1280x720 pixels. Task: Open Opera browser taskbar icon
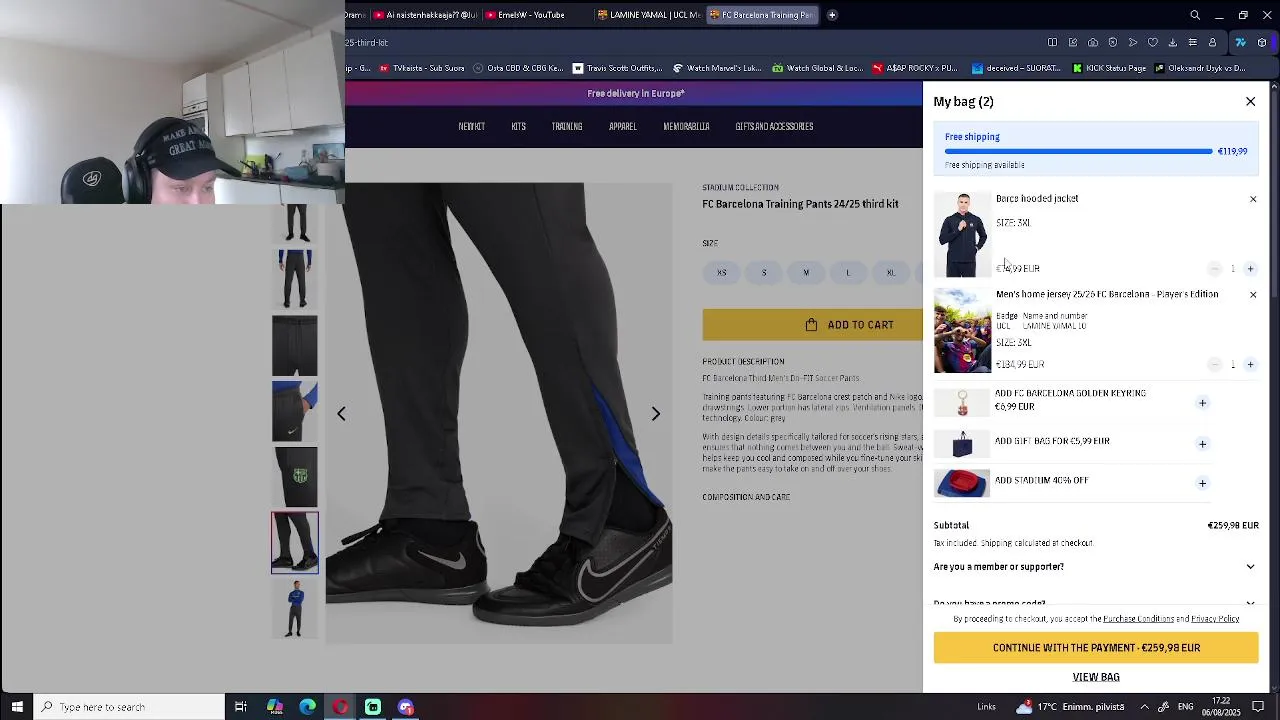[341, 707]
